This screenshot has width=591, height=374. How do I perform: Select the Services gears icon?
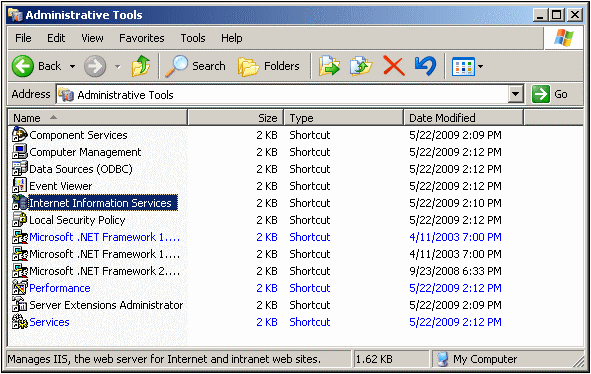[x=20, y=322]
